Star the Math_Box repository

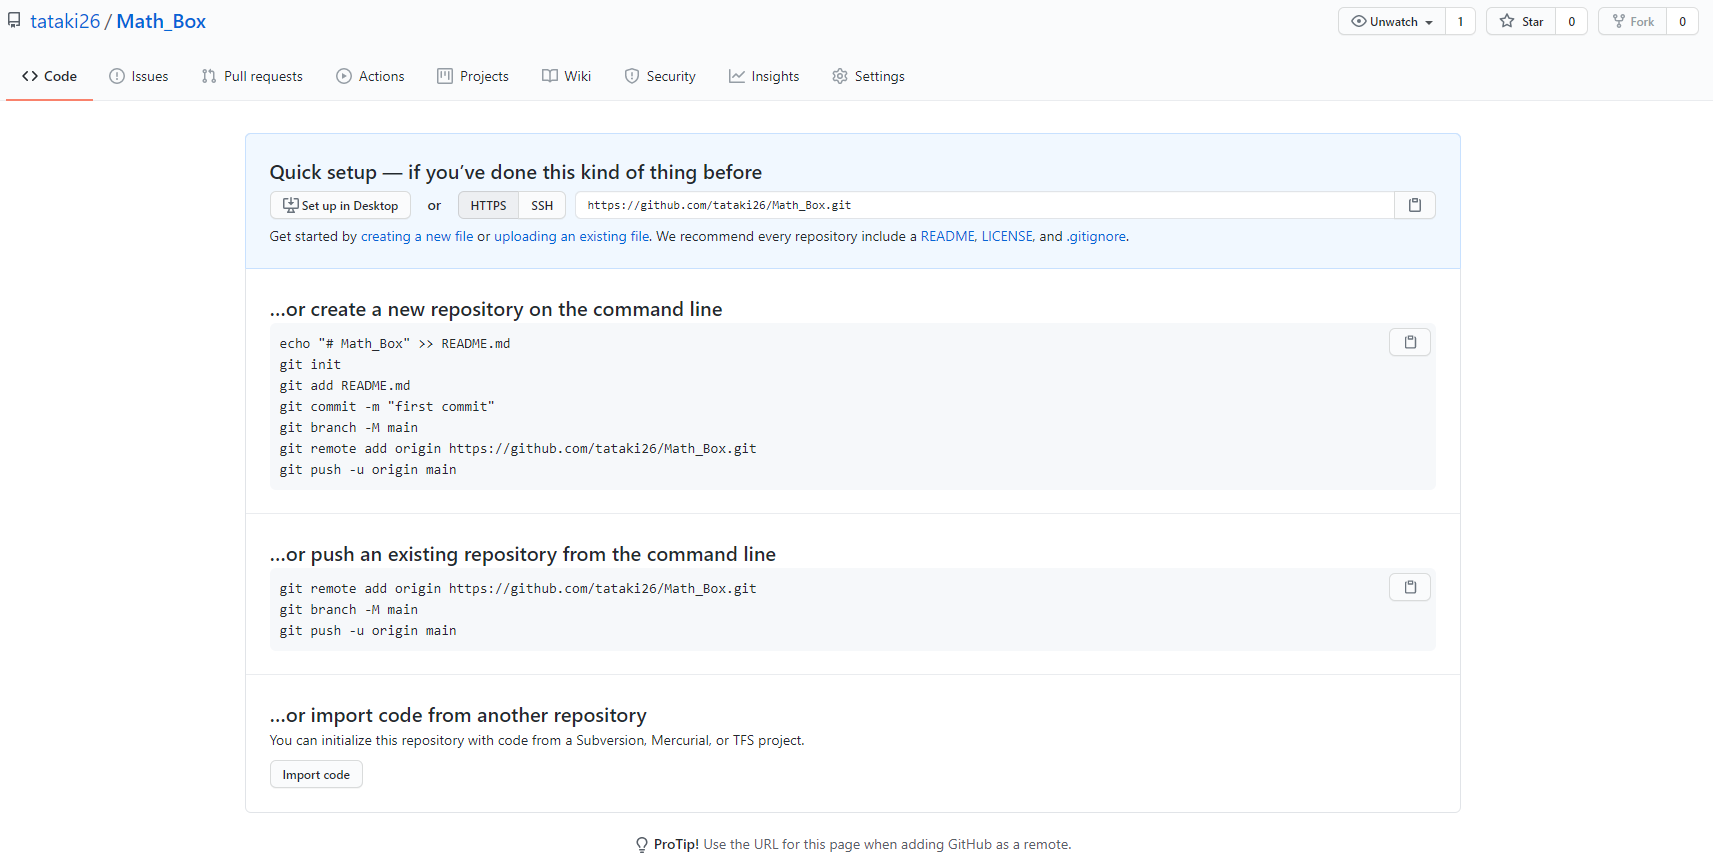(1521, 21)
